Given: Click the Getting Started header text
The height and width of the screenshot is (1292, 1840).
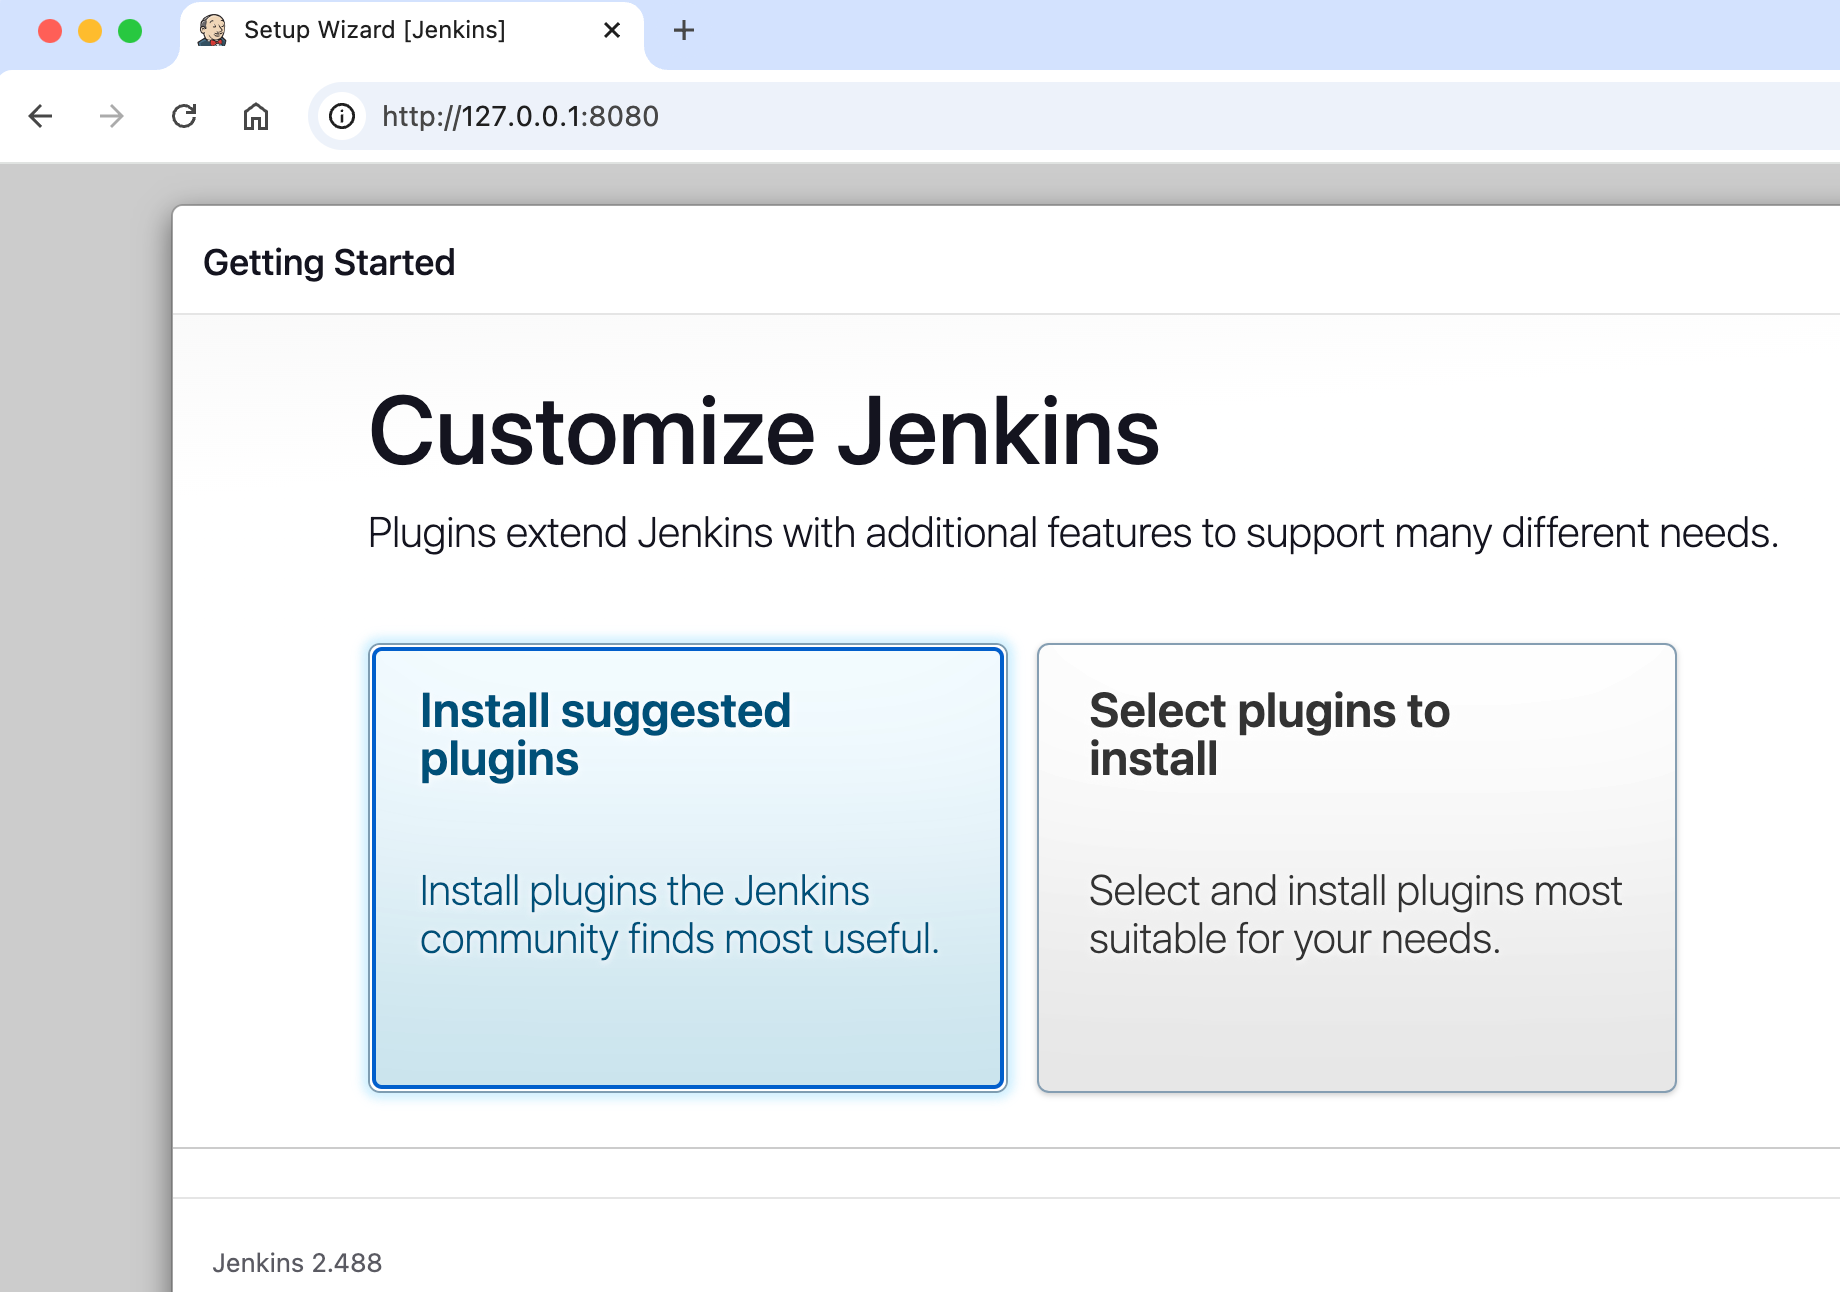Looking at the screenshot, I should pyautogui.click(x=329, y=262).
